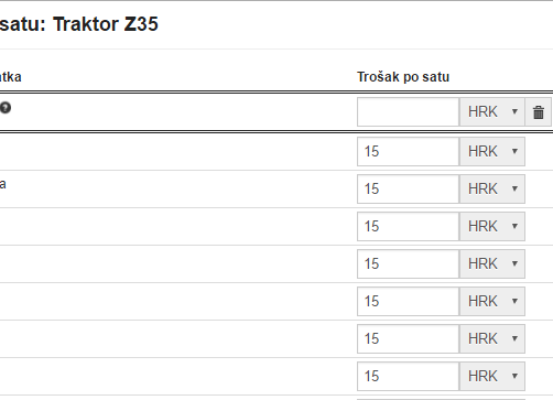553x400 pixels.
Task: Click the Trošak po satu column header
Action: coord(403,77)
